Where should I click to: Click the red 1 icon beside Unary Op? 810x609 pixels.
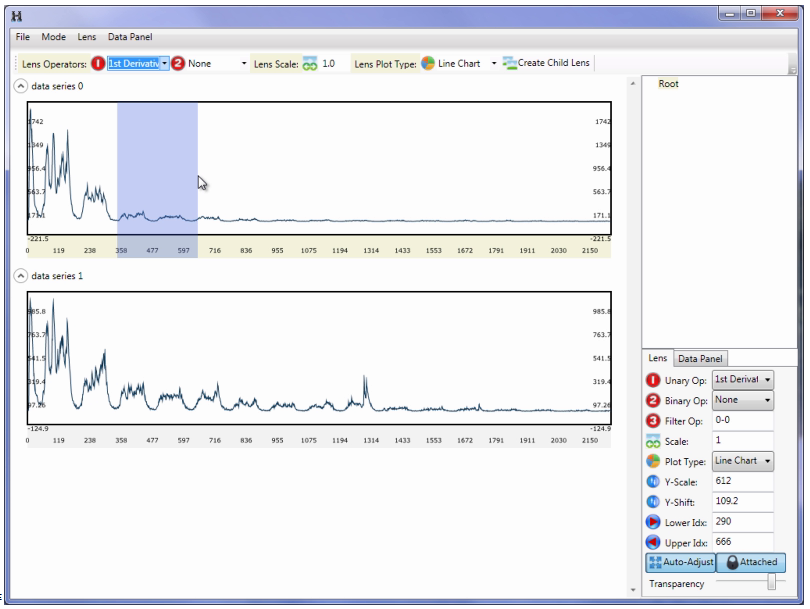coord(653,380)
